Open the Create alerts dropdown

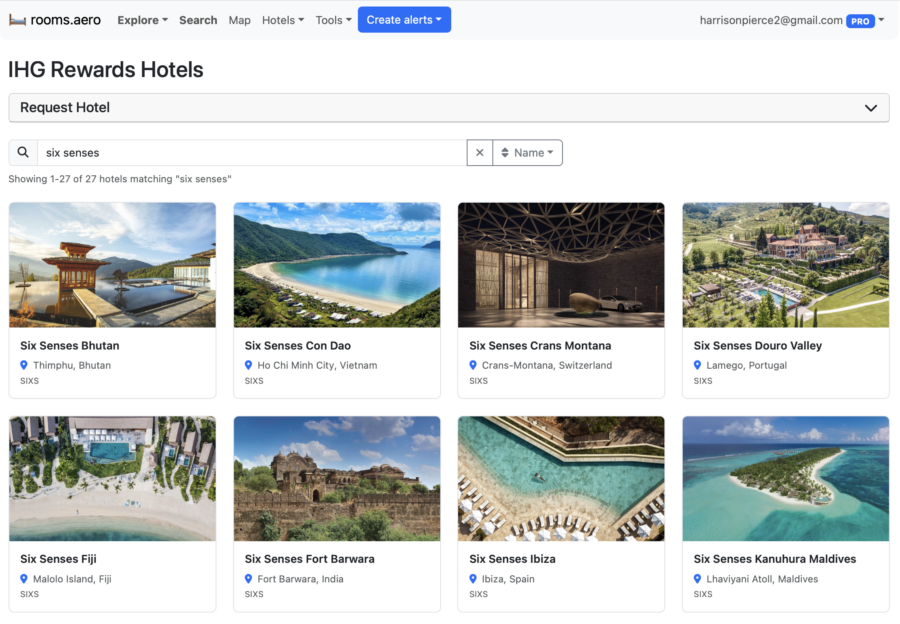pos(404,20)
